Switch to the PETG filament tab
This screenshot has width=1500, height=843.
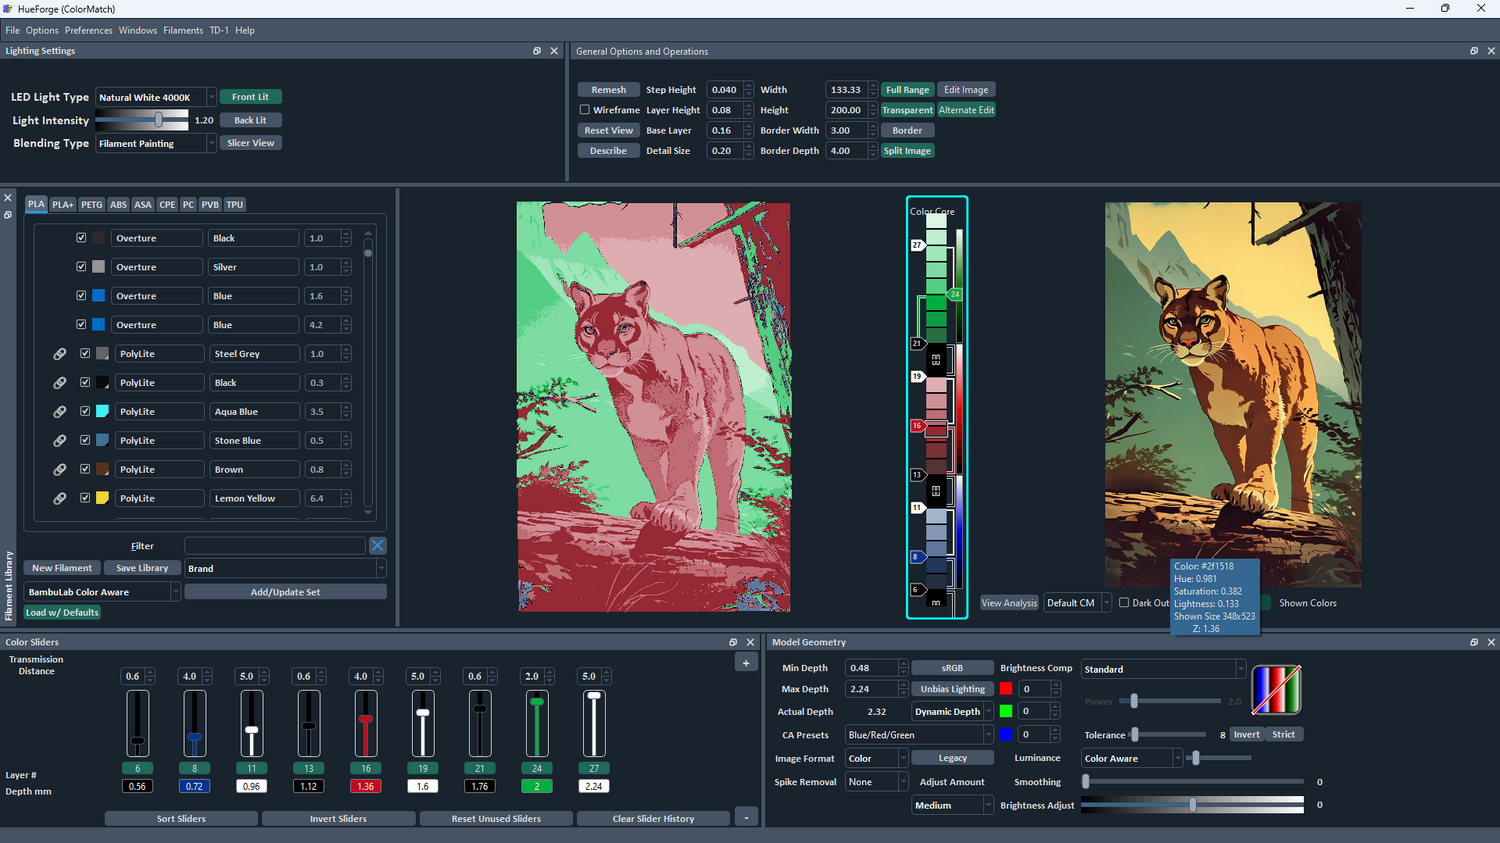click(91, 204)
